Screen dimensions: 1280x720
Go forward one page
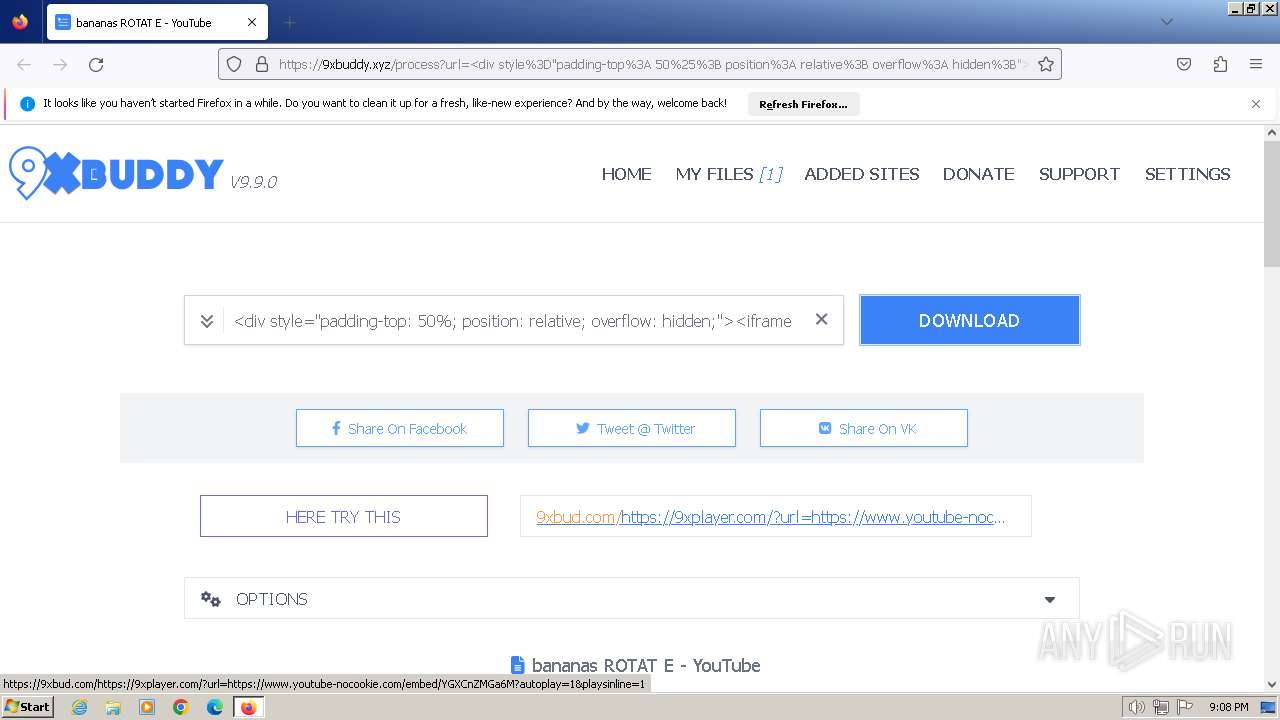[60, 64]
